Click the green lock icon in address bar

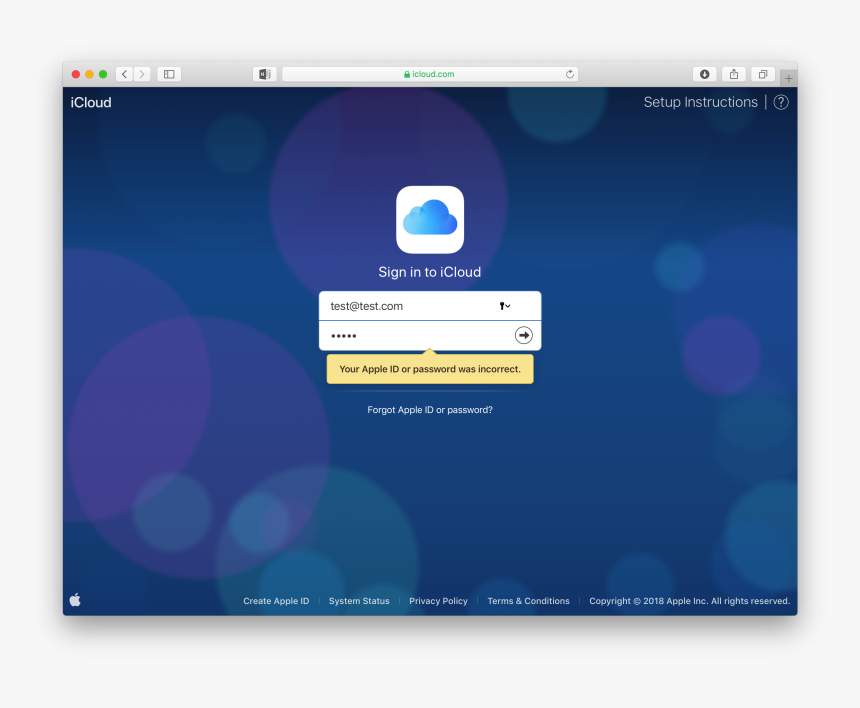[407, 74]
